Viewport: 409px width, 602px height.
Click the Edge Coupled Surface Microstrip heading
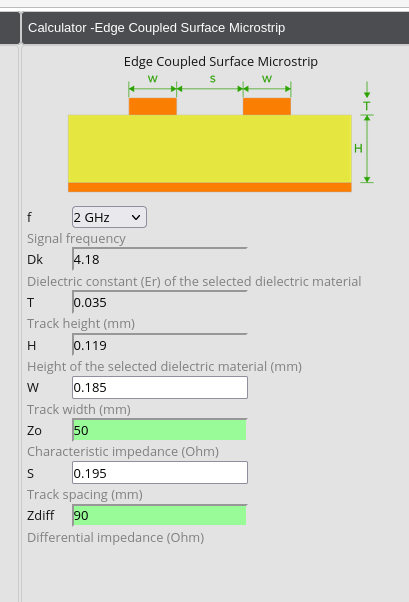[x=221, y=61]
